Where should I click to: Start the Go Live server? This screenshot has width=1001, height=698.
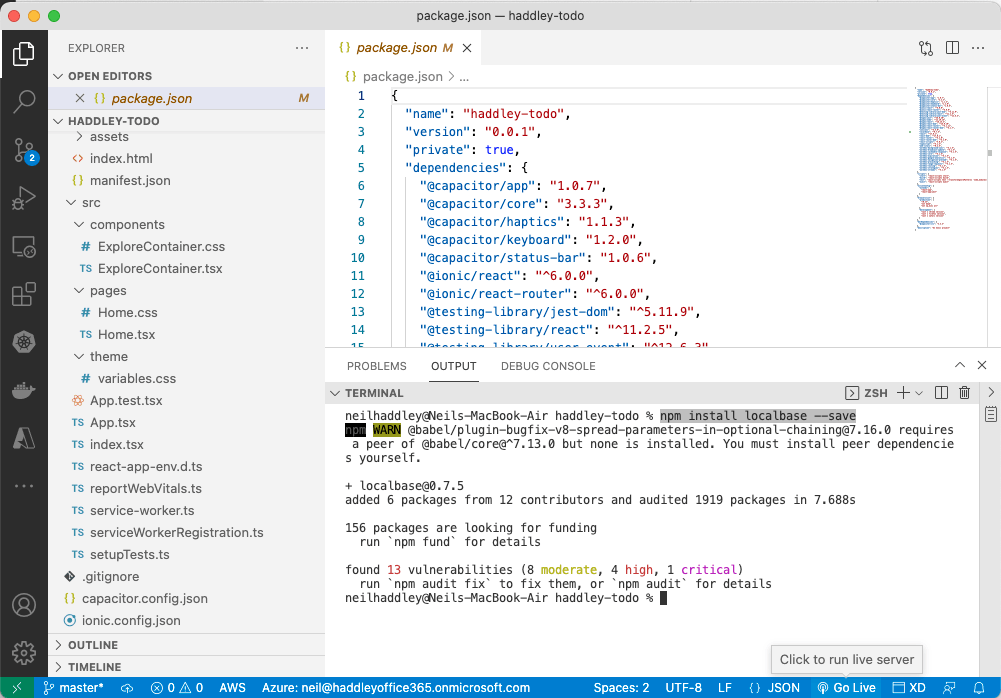pyautogui.click(x=846, y=688)
